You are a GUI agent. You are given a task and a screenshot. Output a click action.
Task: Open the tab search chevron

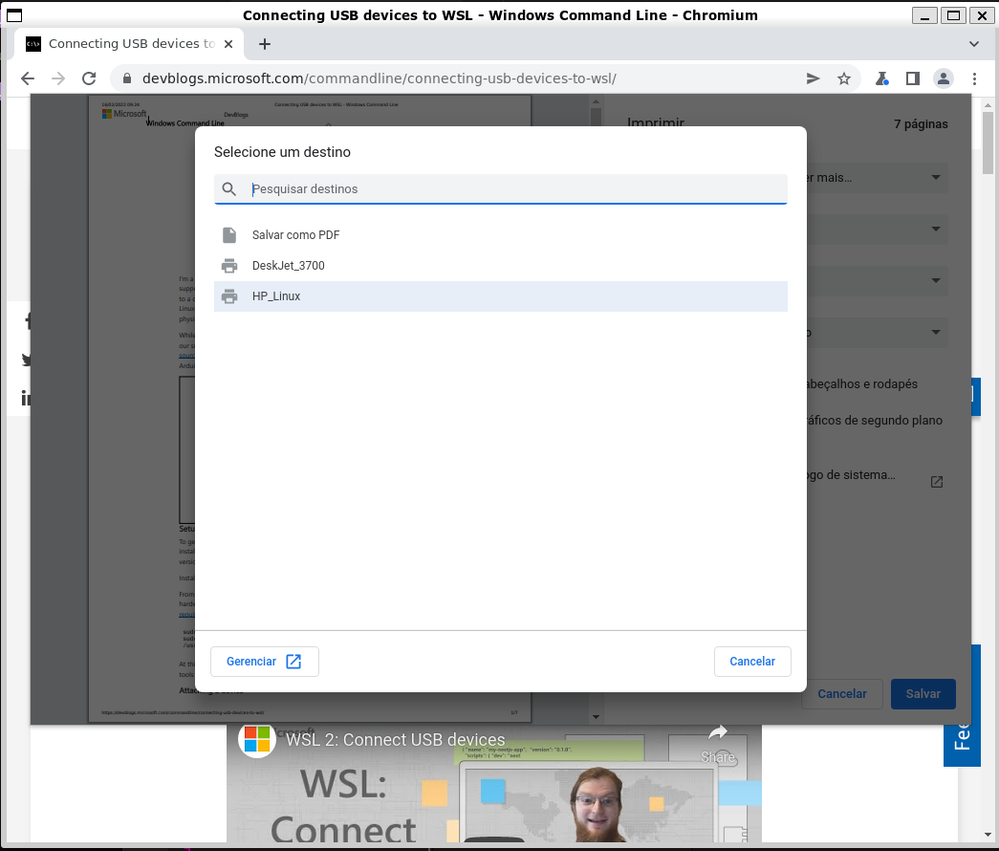[x=974, y=44]
